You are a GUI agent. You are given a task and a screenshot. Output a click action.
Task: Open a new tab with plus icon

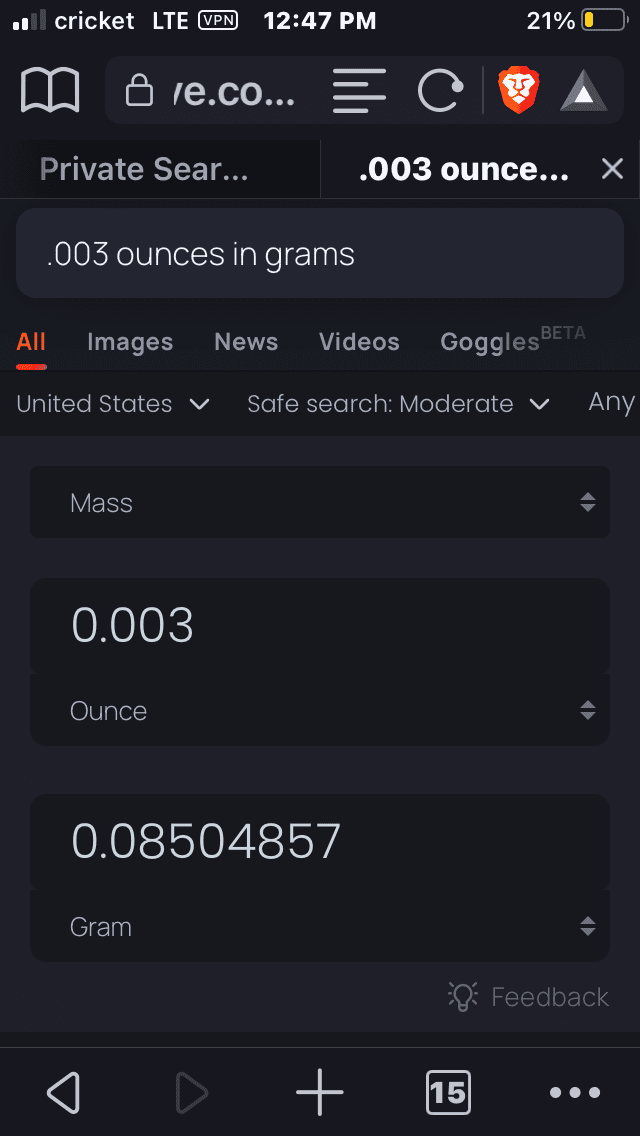(320, 1092)
